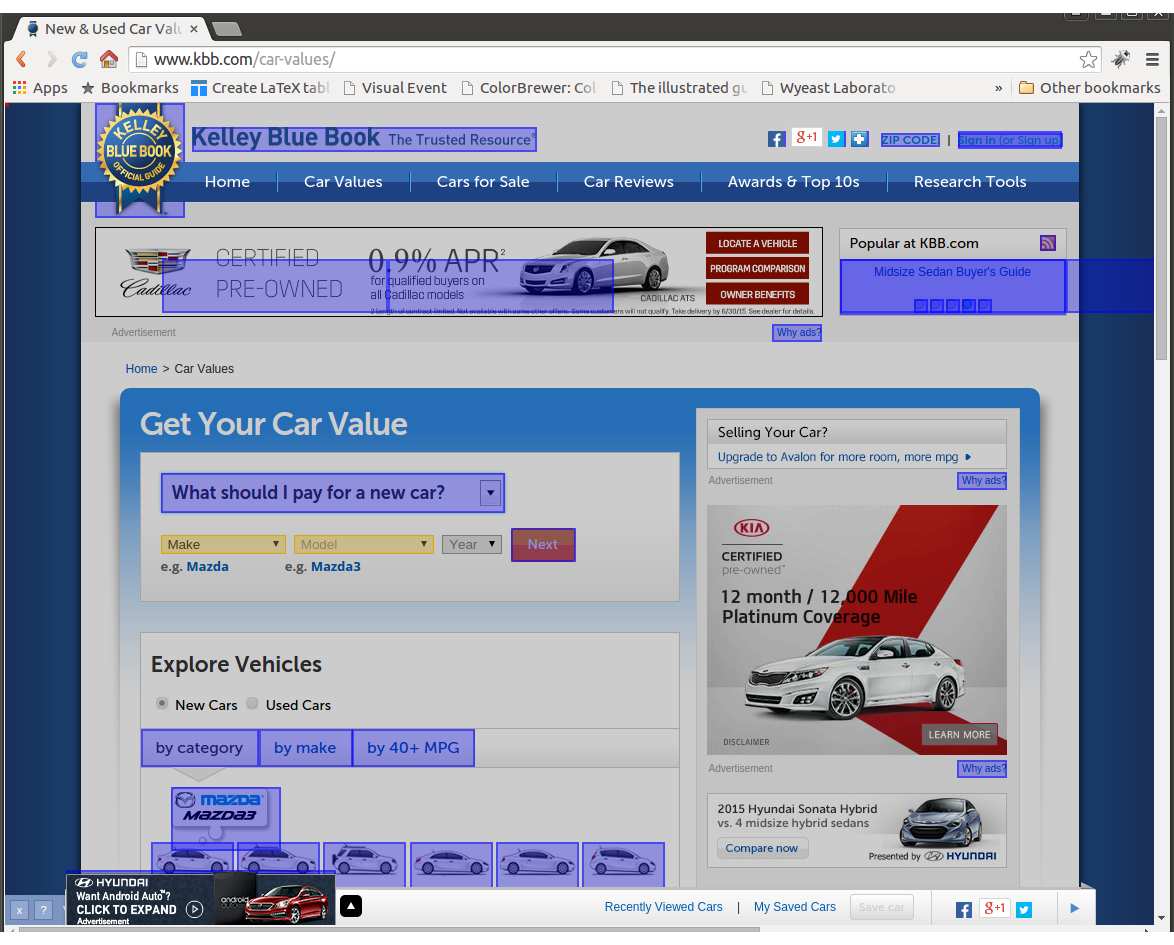
Task: Open the Model dropdown
Action: pyautogui.click(x=364, y=544)
